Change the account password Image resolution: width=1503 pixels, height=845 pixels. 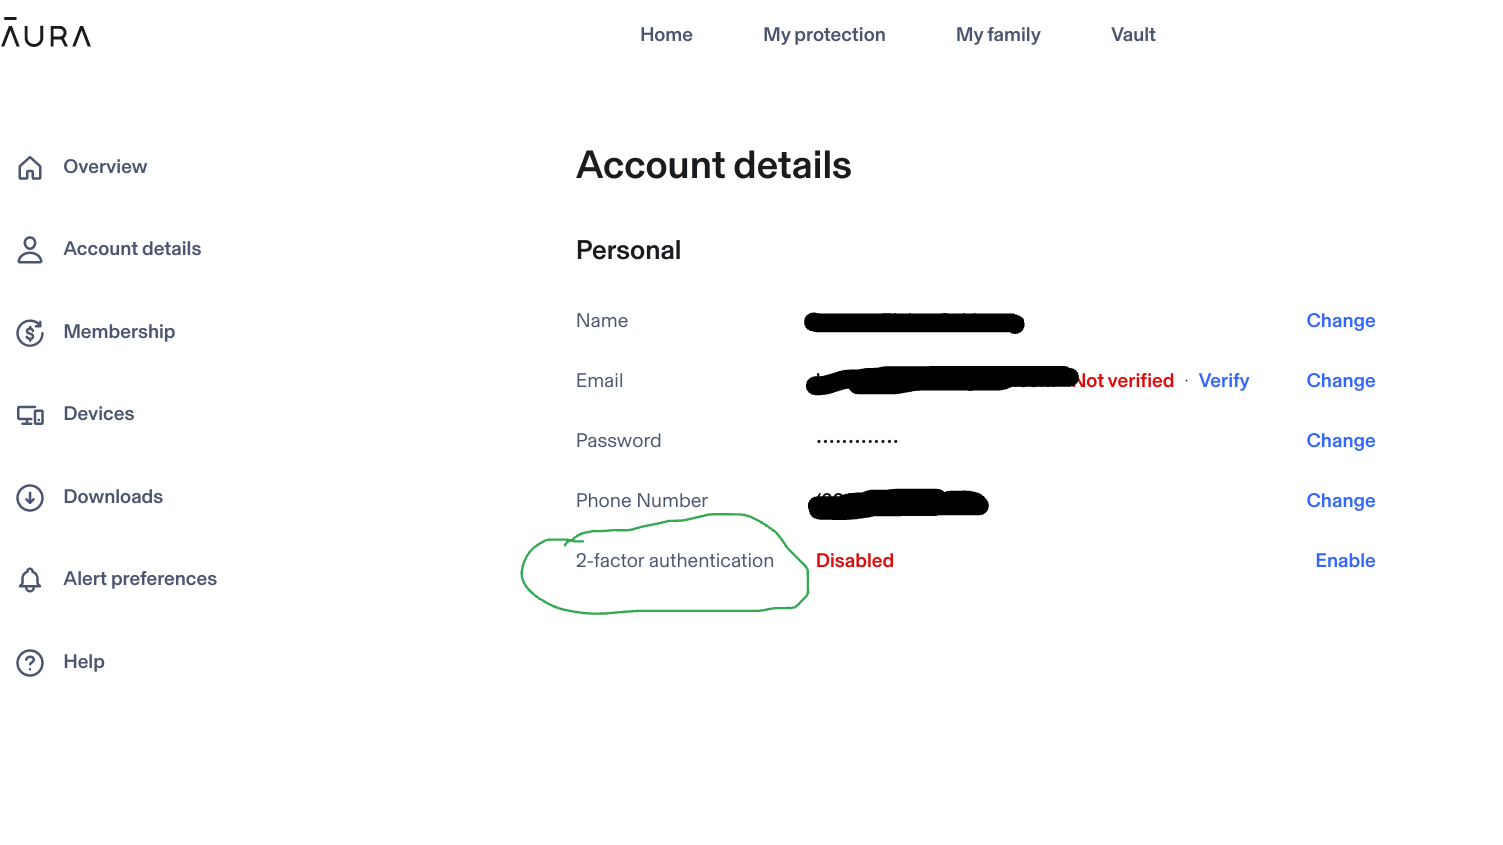(1340, 440)
